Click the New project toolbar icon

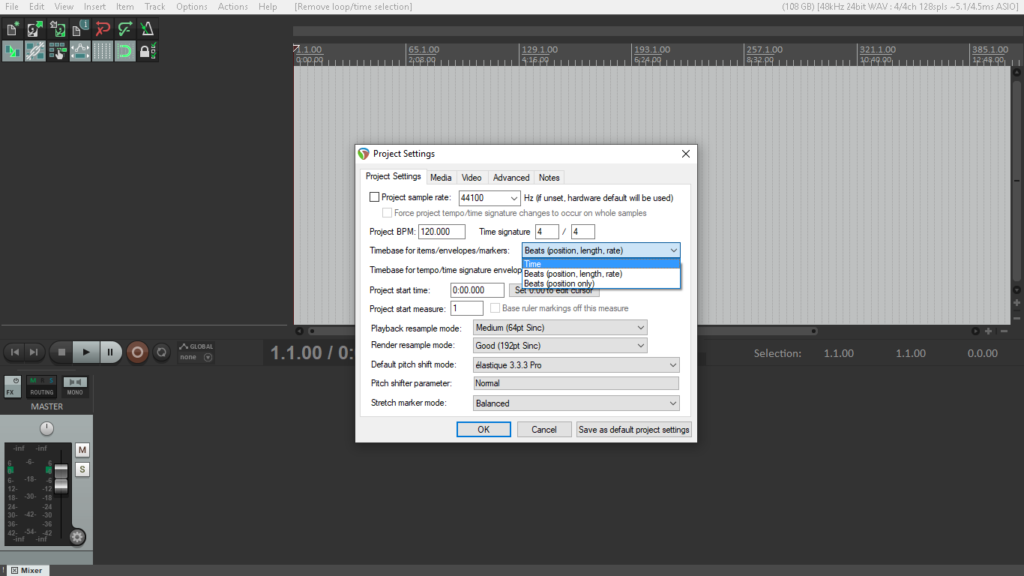click(12, 29)
